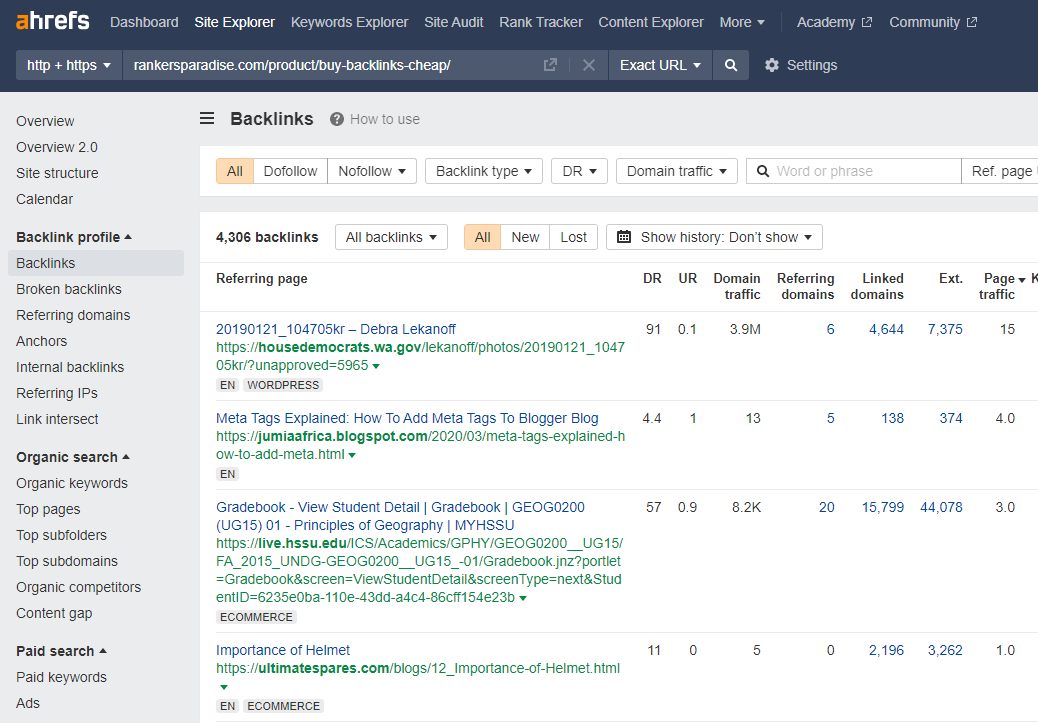Image resolution: width=1038 pixels, height=723 pixels.
Task: Open Site Audit
Action: (x=453, y=22)
